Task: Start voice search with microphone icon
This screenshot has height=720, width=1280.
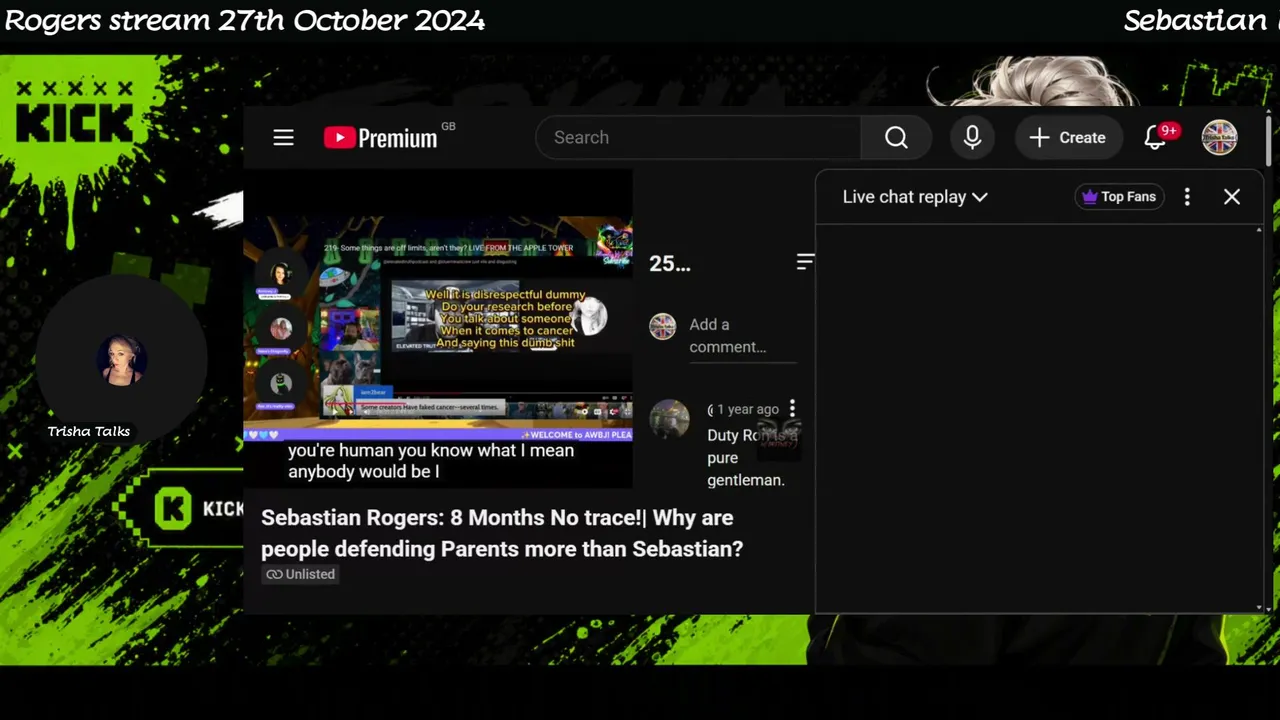Action: (972, 138)
